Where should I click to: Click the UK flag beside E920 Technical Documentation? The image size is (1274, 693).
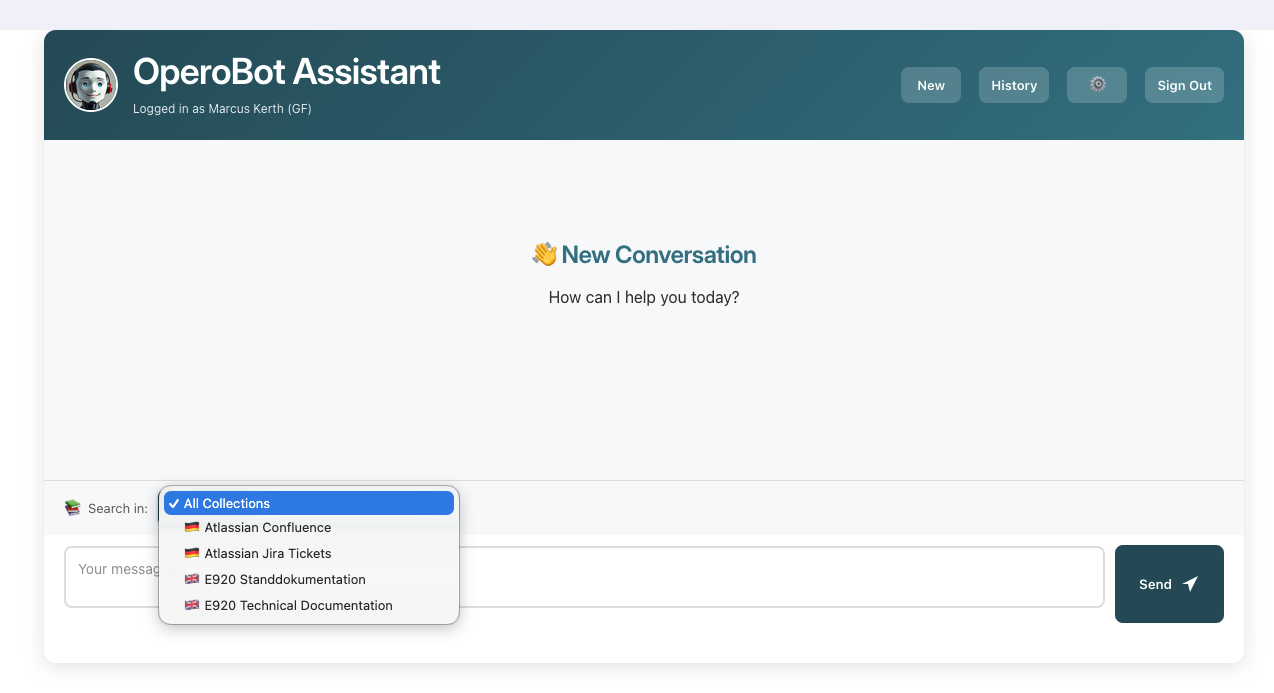point(191,605)
